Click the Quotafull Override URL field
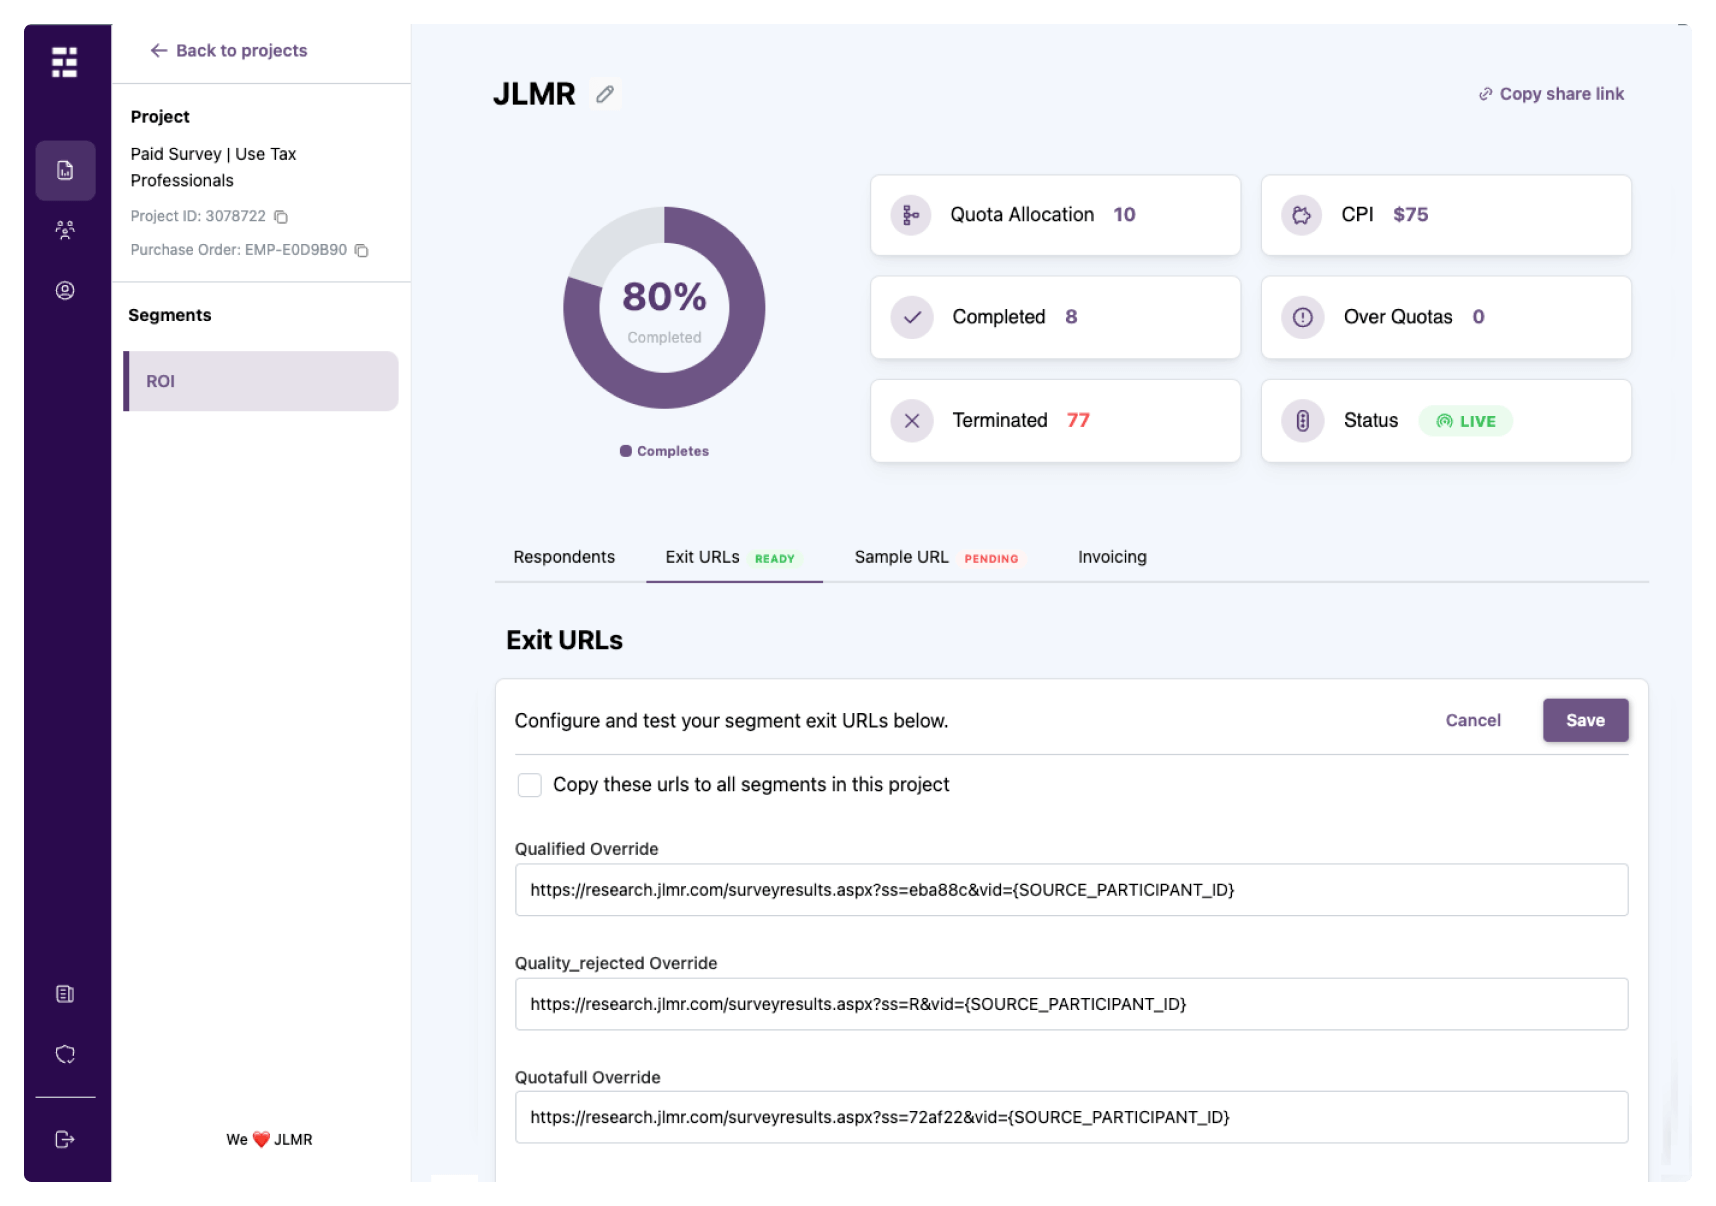This screenshot has width=1716, height=1206. coord(1071,1117)
